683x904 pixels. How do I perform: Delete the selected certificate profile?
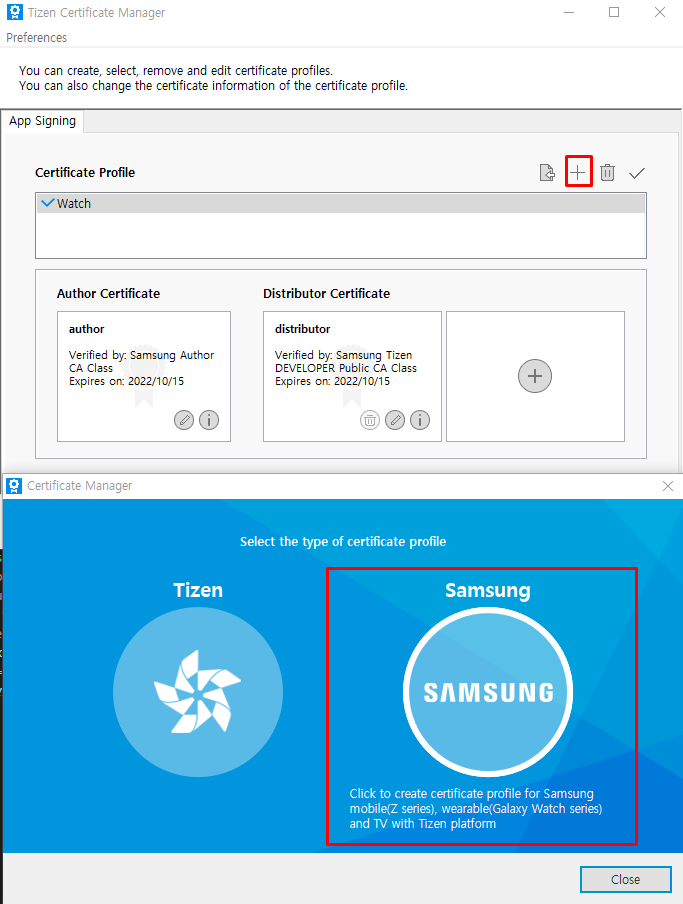pos(607,172)
